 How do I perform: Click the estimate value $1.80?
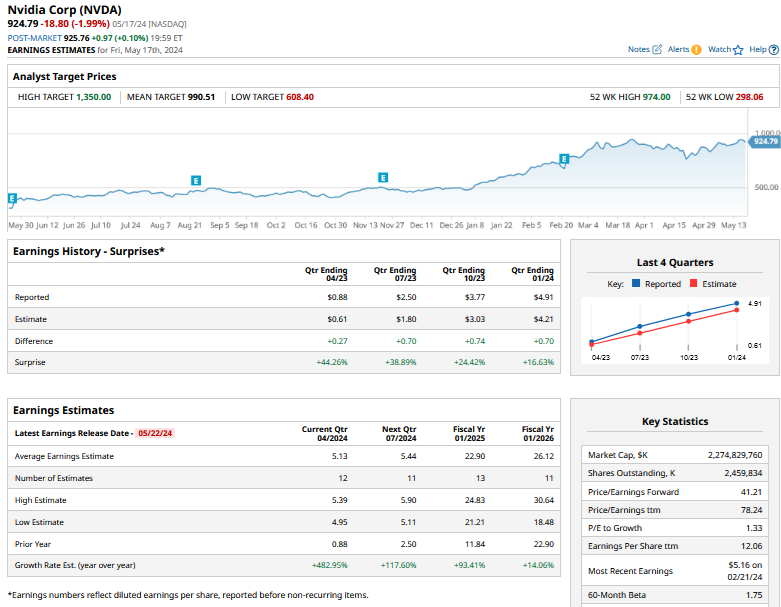(x=406, y=319)
